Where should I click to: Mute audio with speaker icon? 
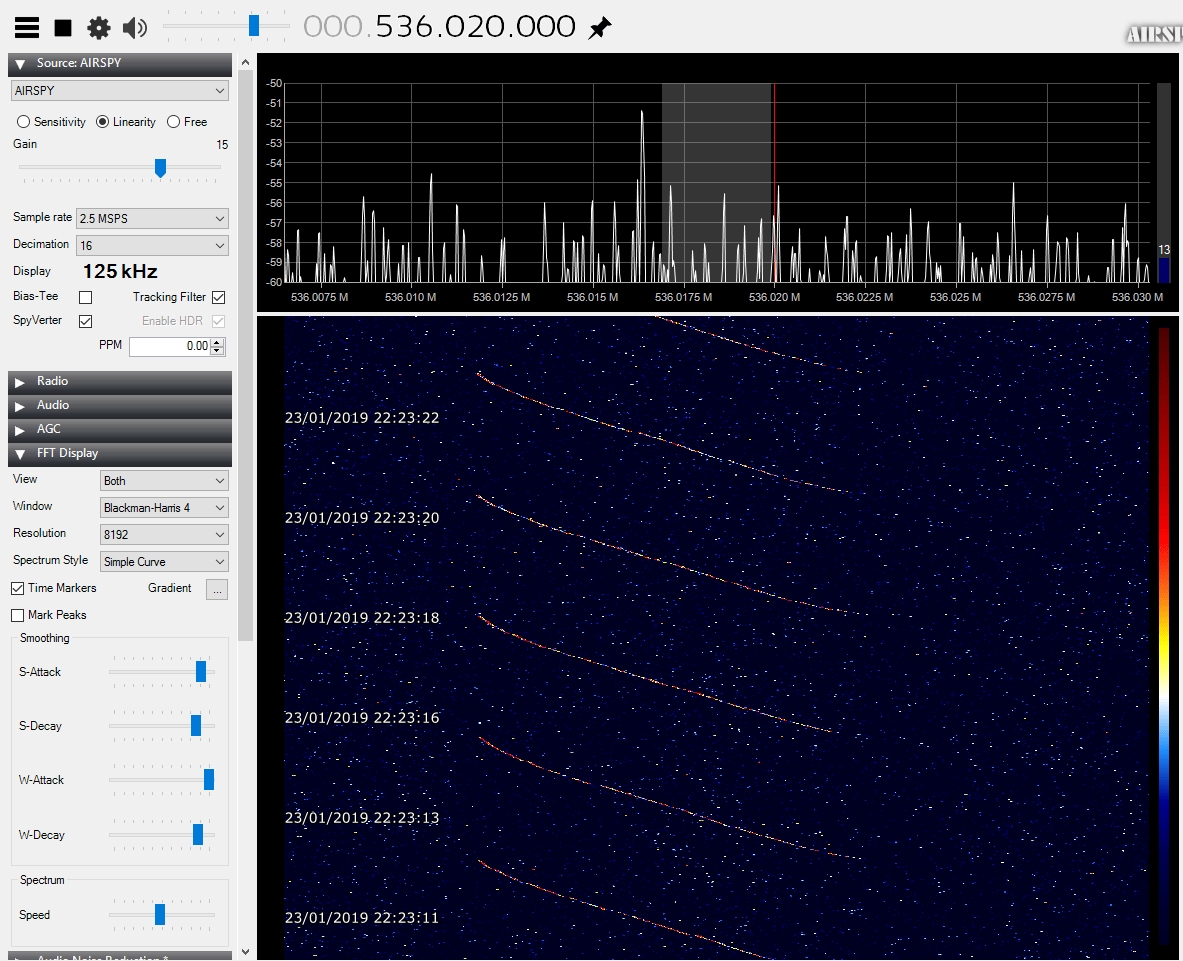pos(134,28)
